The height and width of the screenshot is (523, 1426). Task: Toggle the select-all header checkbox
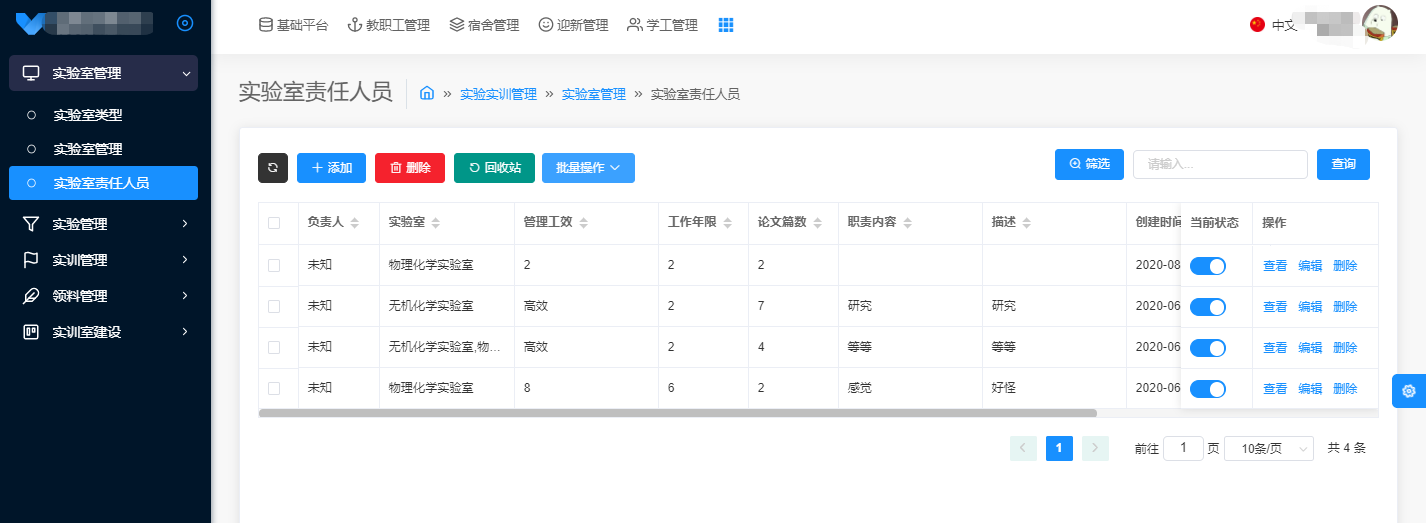tap(274, 223)
